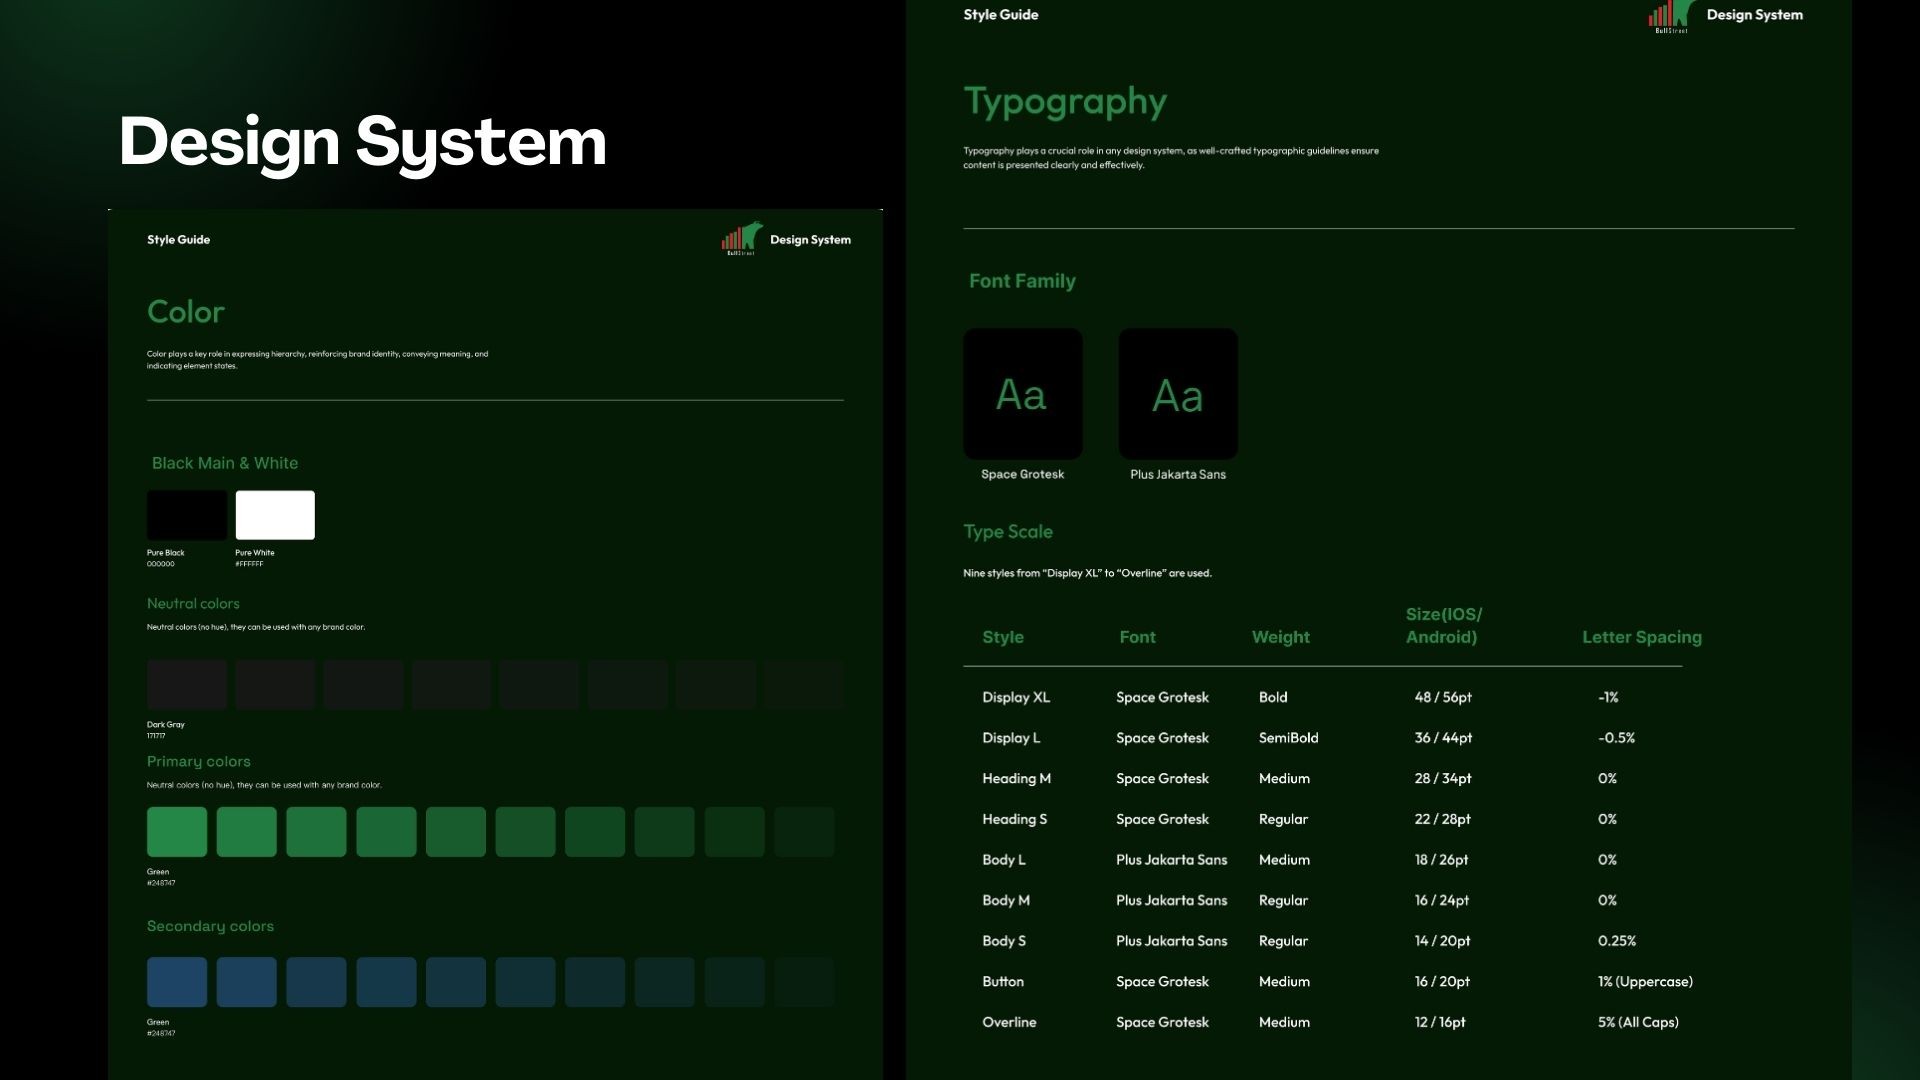Click the Letter Spacing column header
1920x1080 pixels.
coord(1641,637)
